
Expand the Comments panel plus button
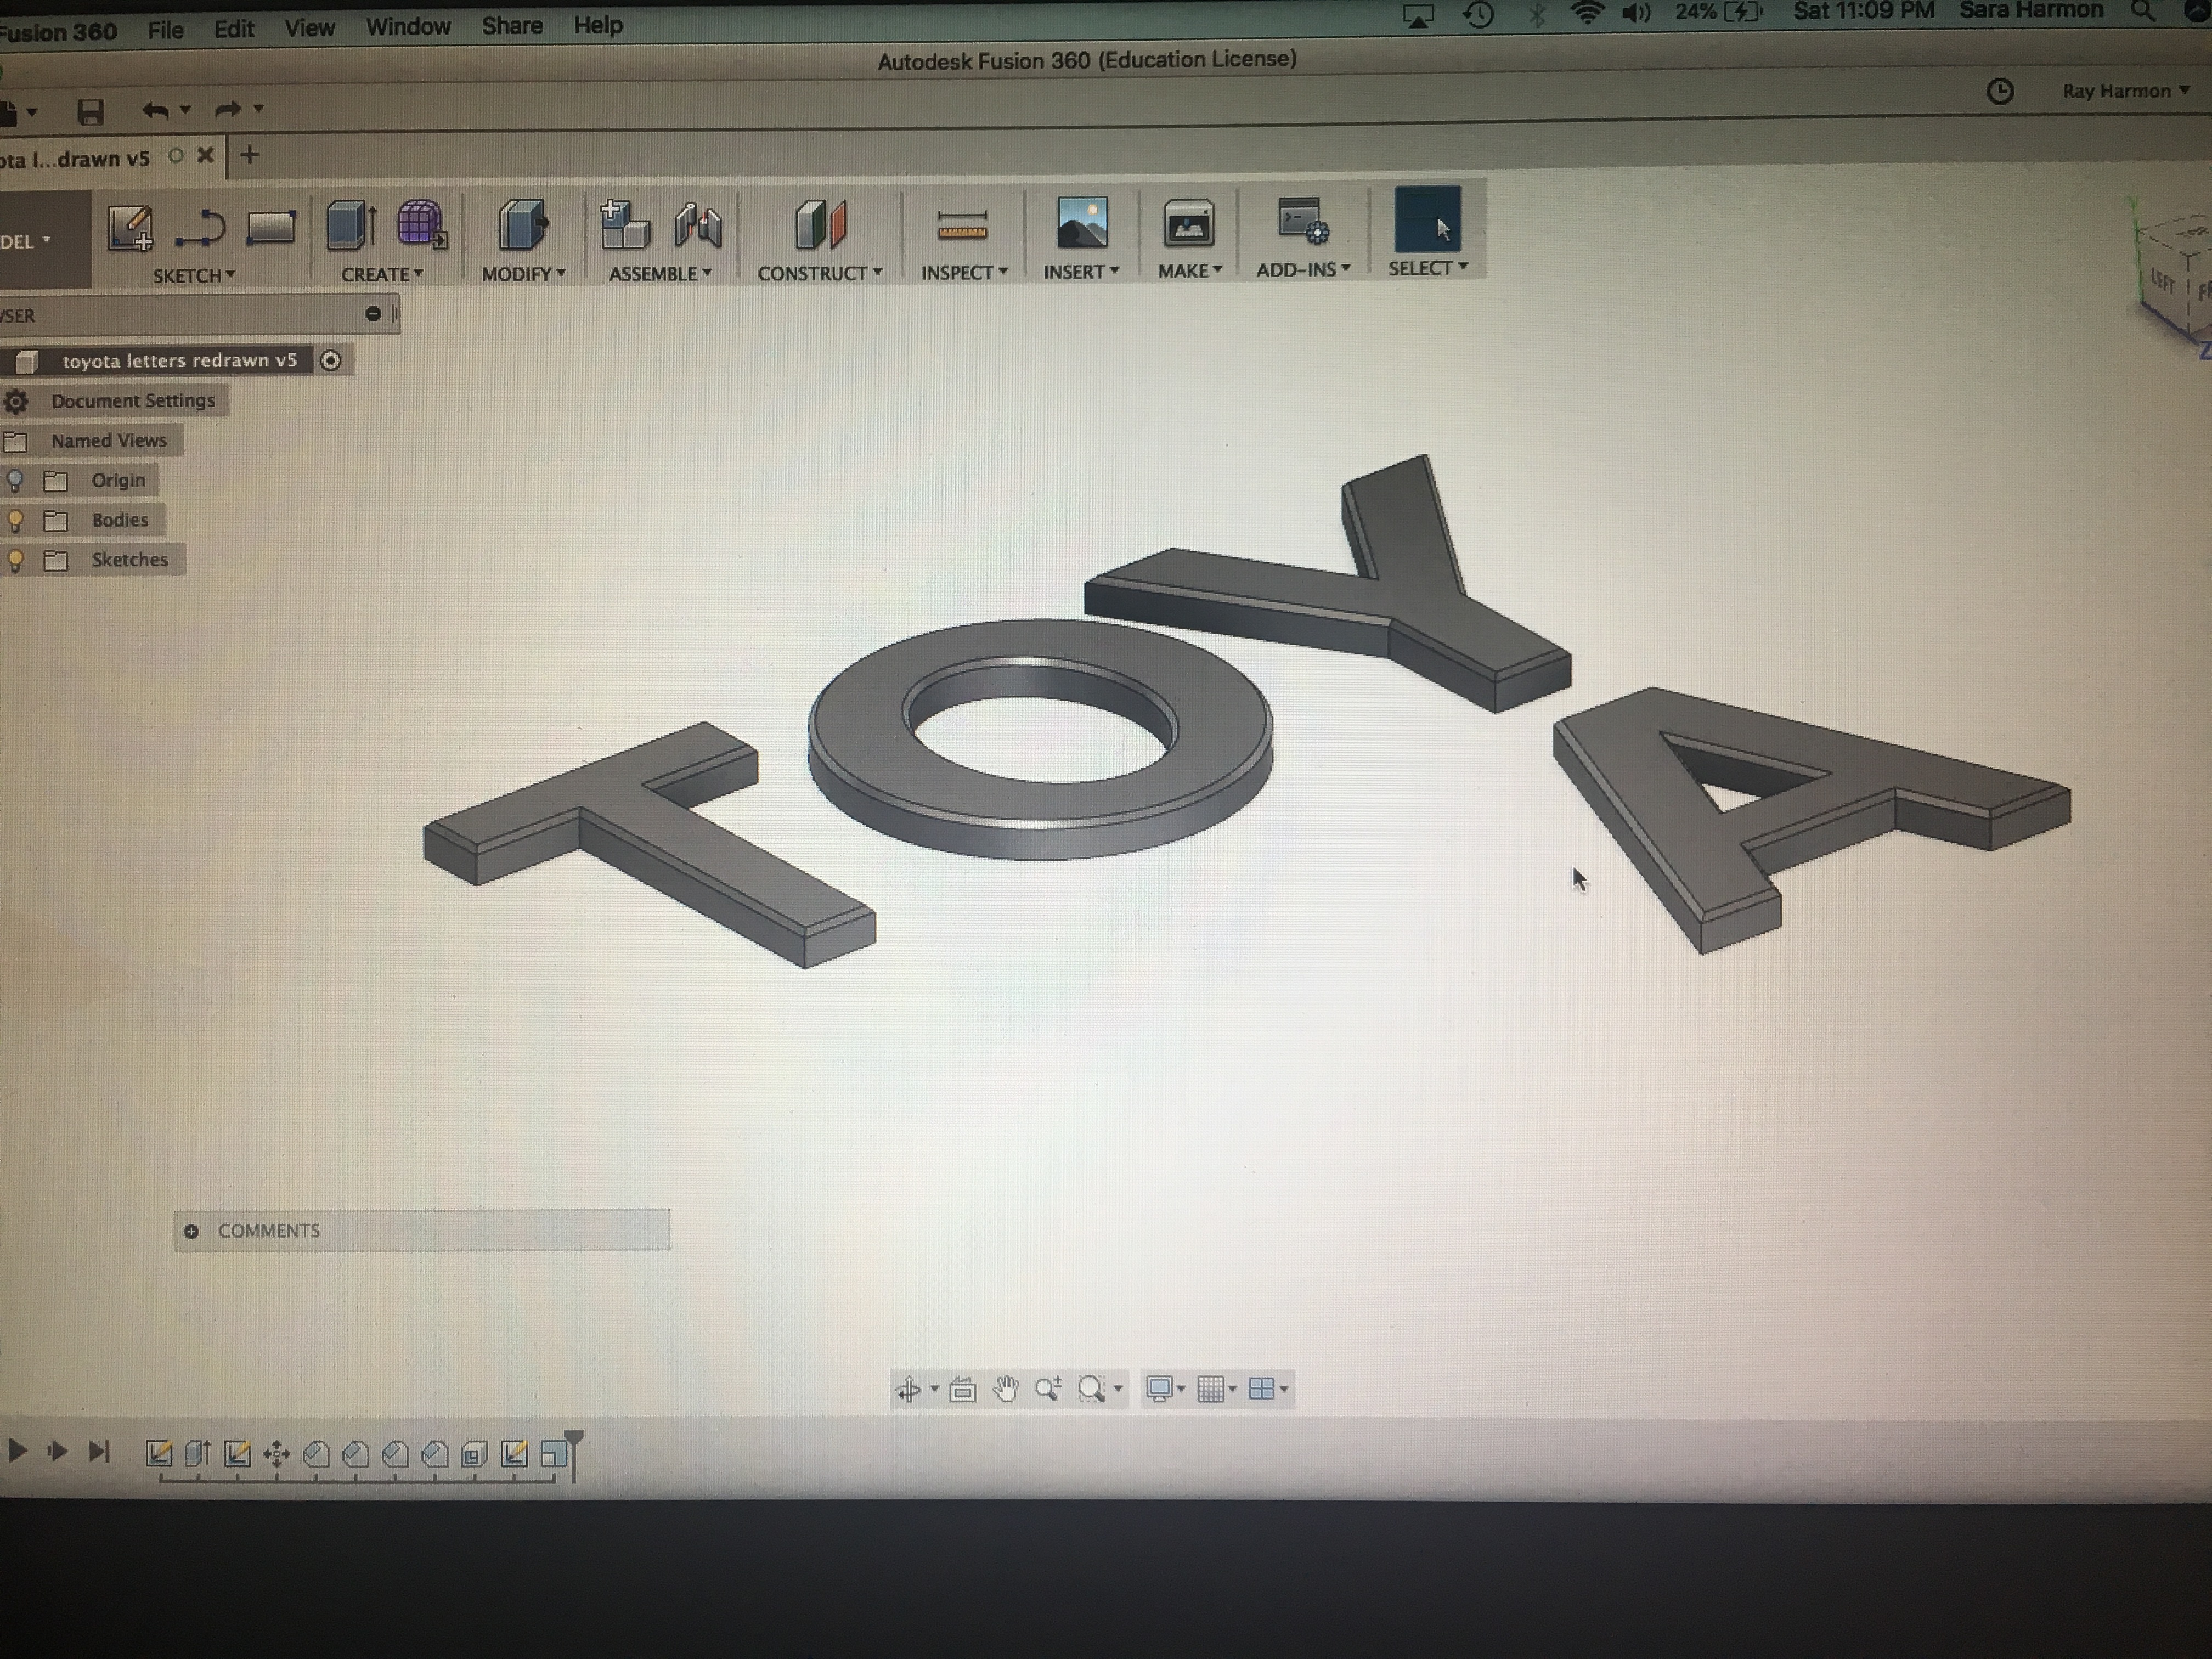pyautogui.click(x=191, y=1231)
